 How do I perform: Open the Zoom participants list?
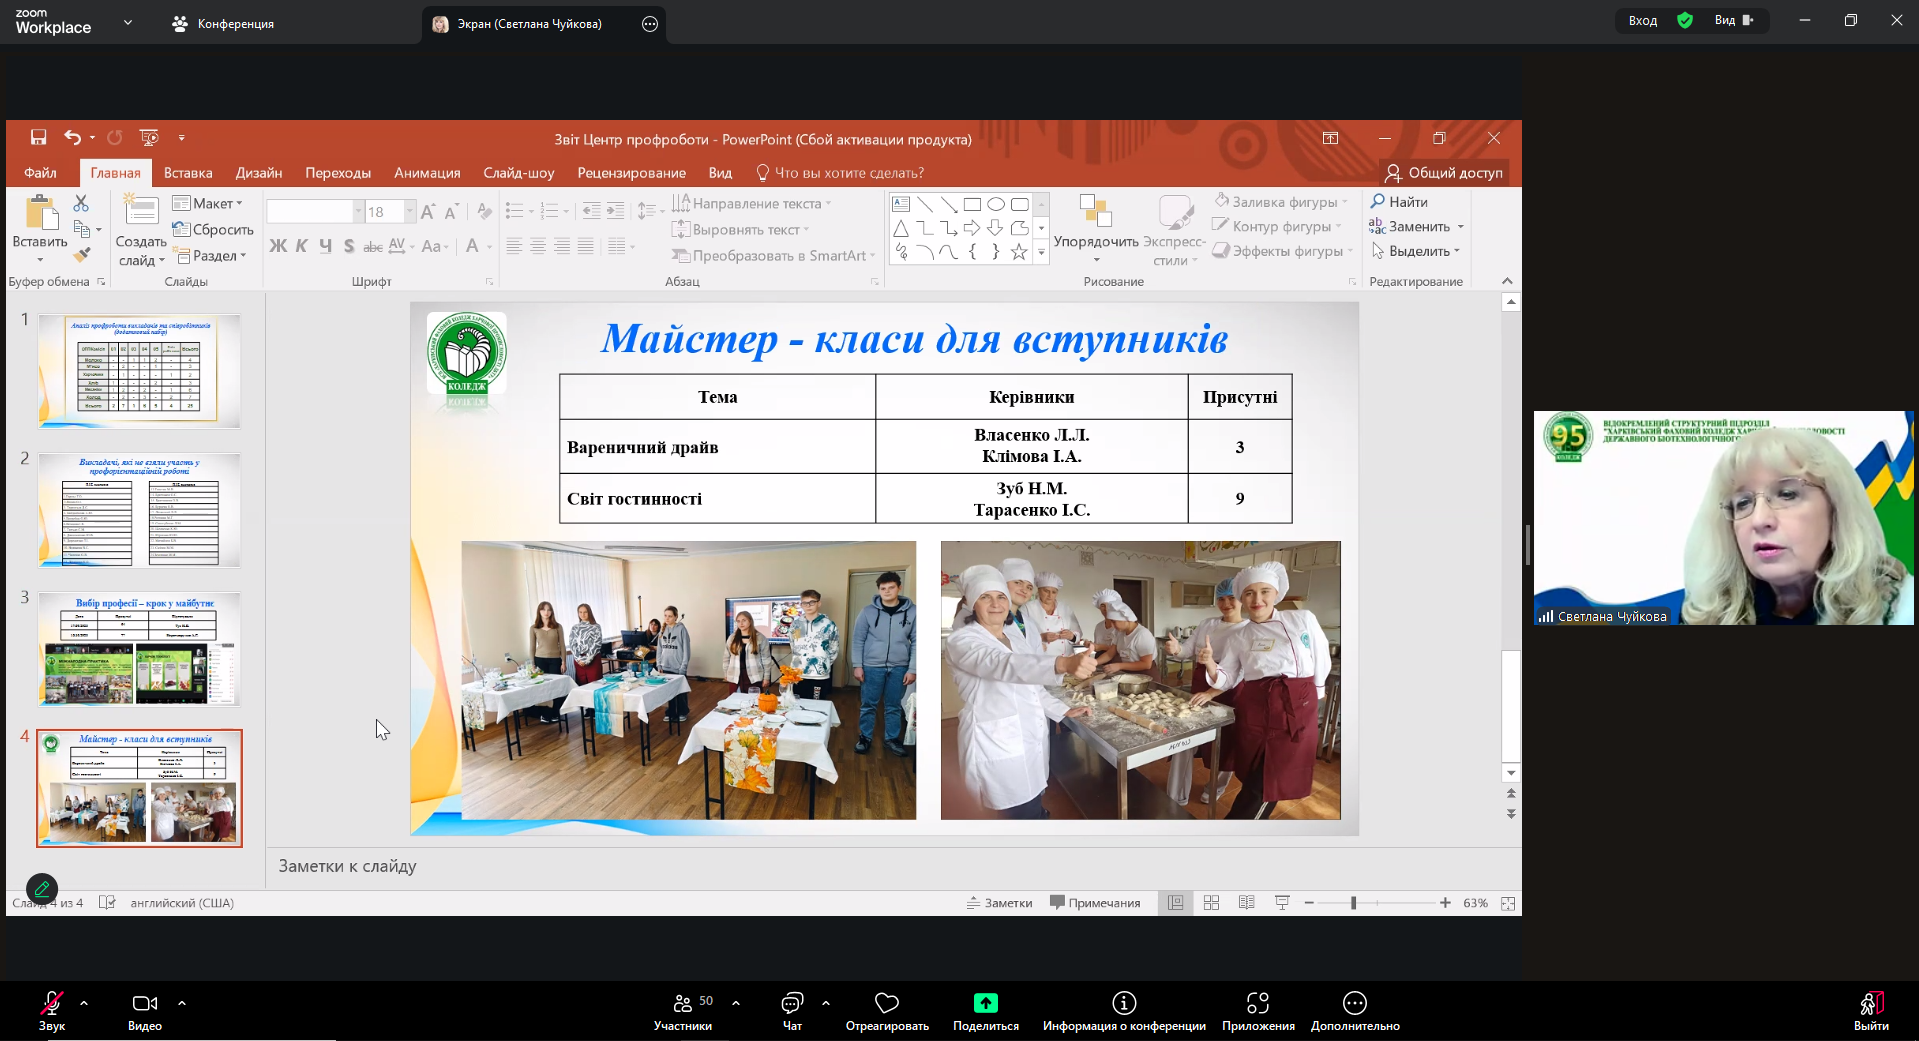pos(684,1010)
